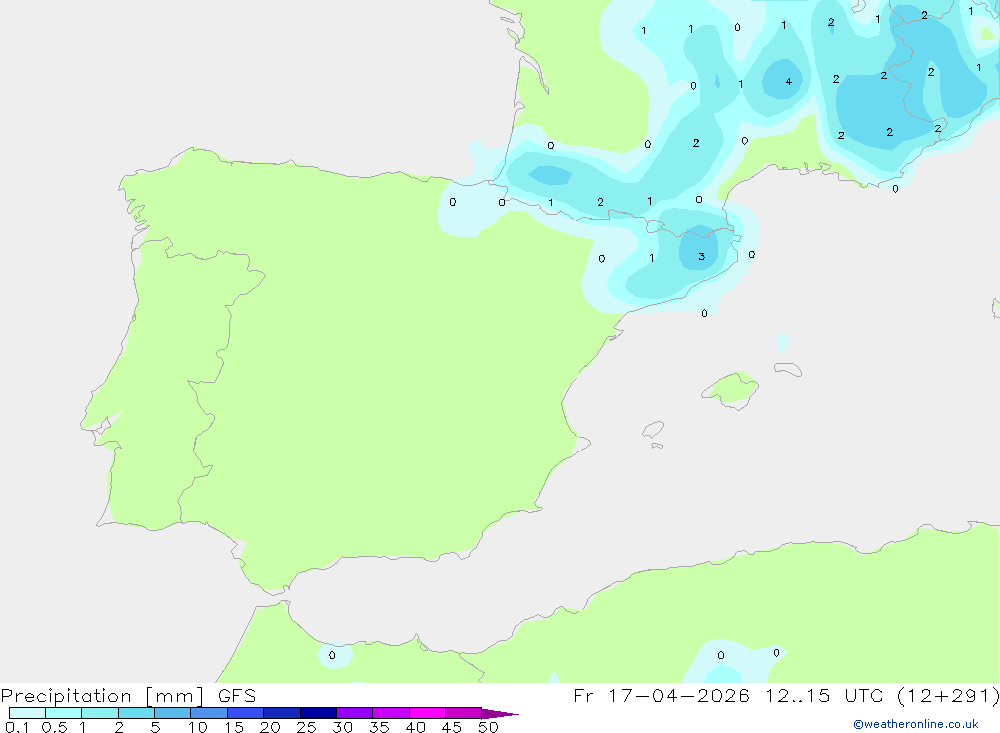Click the '0.1' legend label
Viewport: 1000px width, 733px height.
tap(17, 727)
